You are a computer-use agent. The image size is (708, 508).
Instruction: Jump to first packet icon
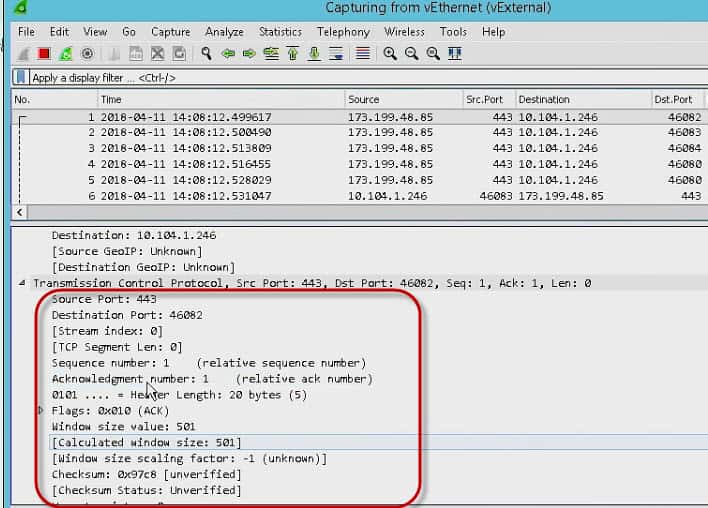tap(293, 54)
